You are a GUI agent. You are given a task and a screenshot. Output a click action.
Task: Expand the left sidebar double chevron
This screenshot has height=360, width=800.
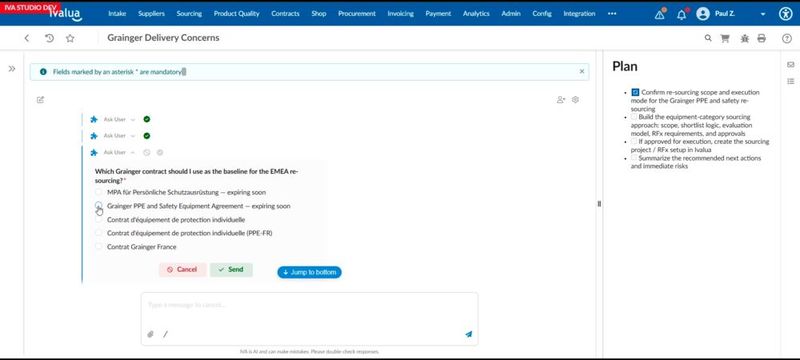[x=12, y=69]
